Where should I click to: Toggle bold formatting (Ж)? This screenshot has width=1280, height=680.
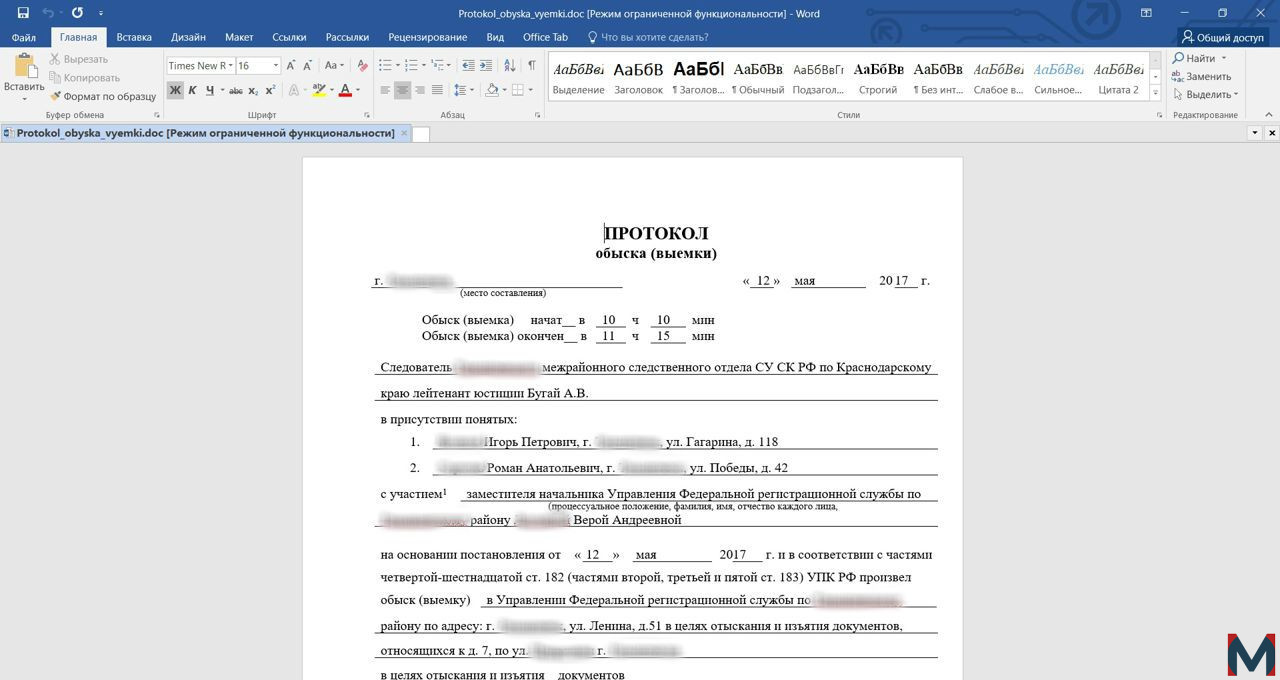[175, 90]
